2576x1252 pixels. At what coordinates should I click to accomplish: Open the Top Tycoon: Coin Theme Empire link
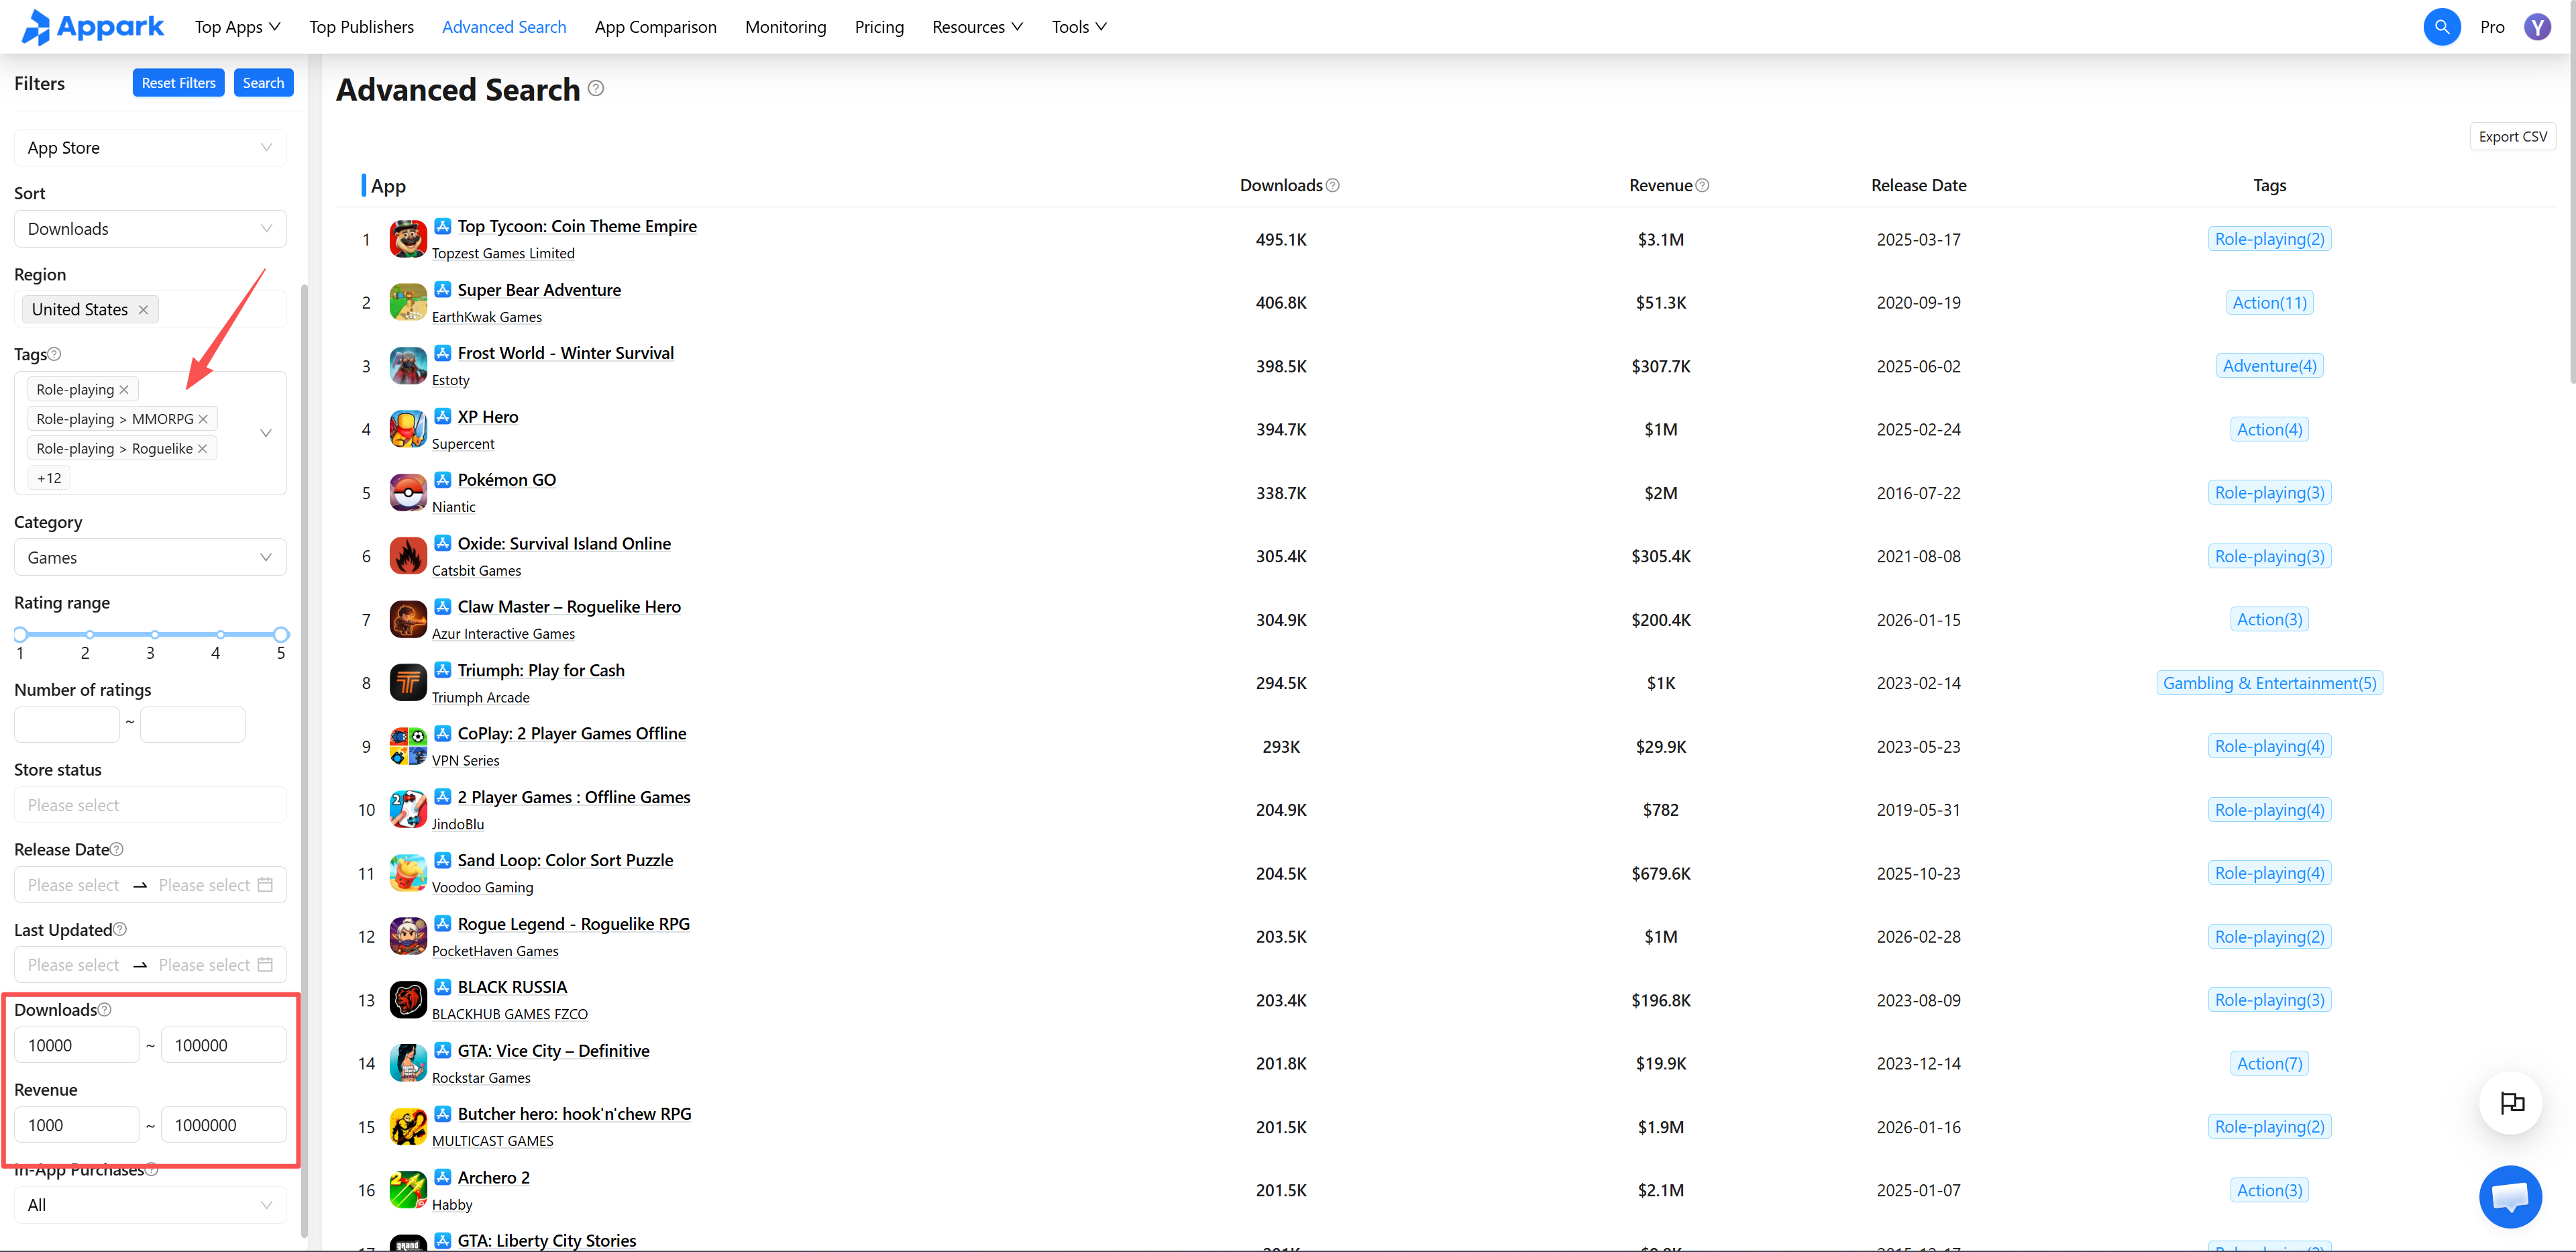coord(577,227)
